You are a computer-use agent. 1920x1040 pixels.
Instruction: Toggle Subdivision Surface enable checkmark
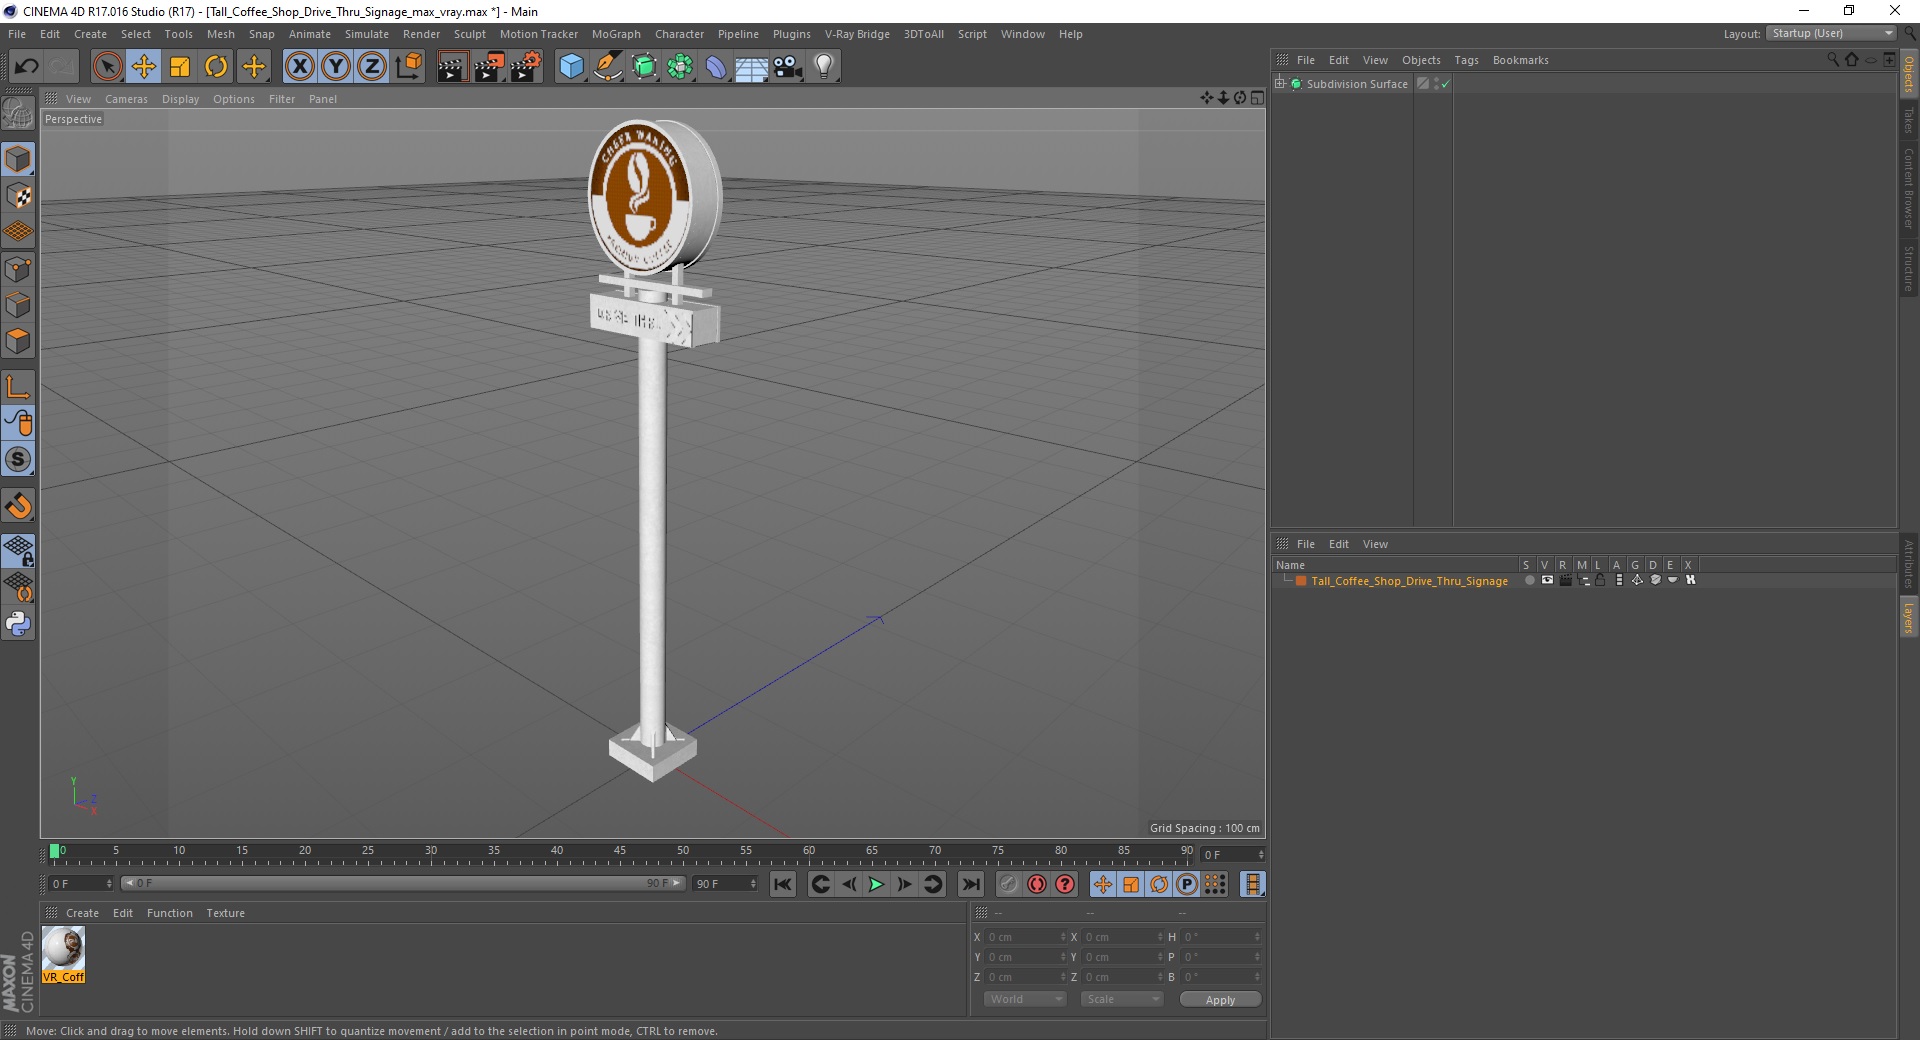tap(1445, 84)
